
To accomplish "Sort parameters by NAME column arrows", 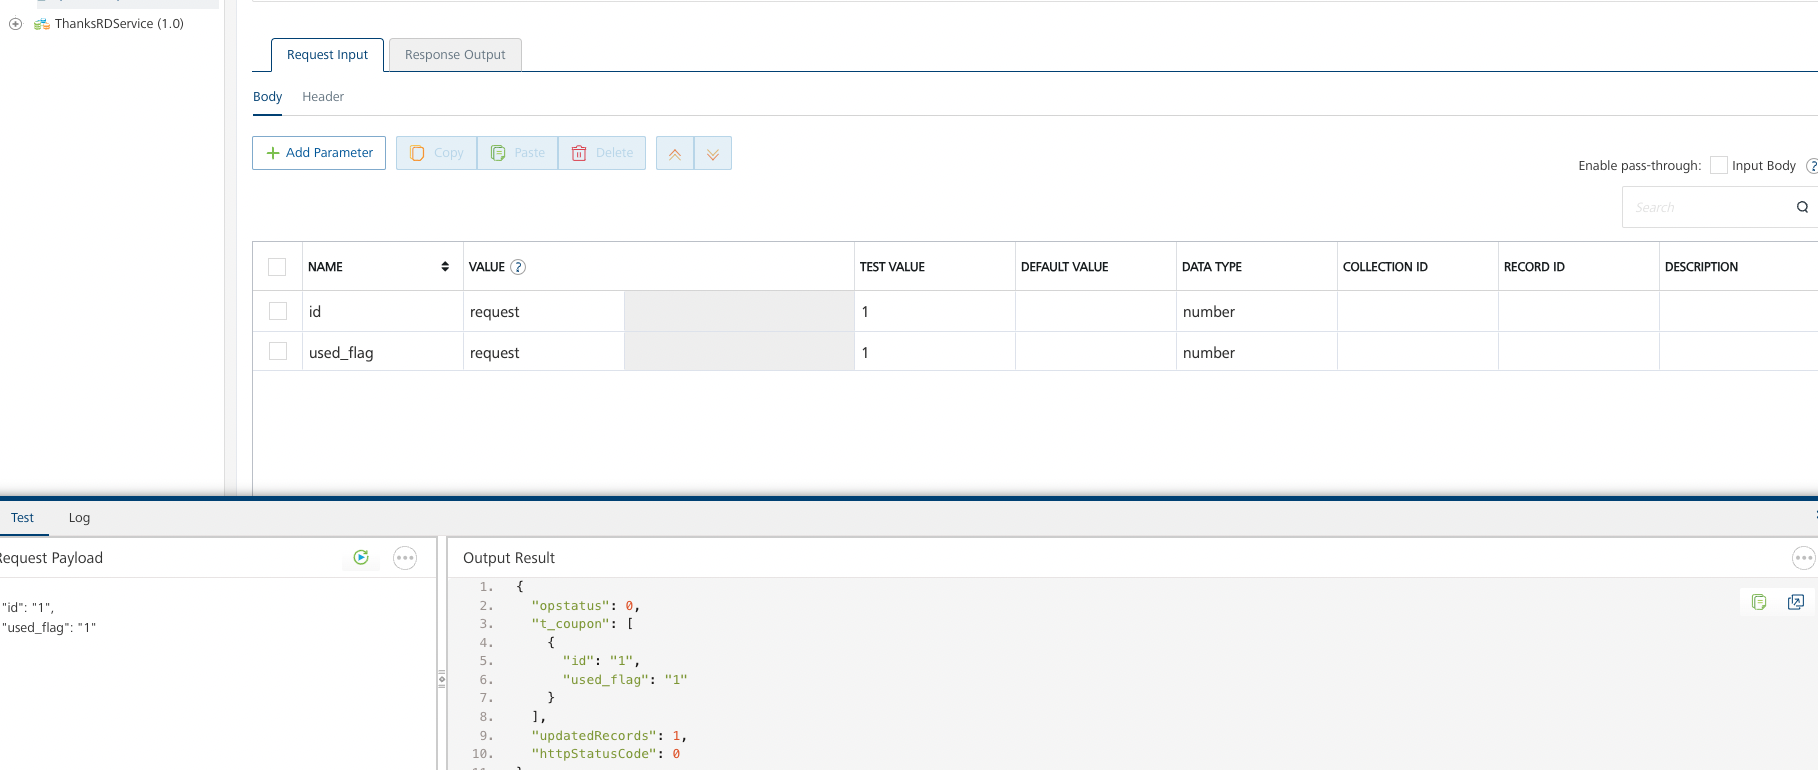I will [445, 267].
